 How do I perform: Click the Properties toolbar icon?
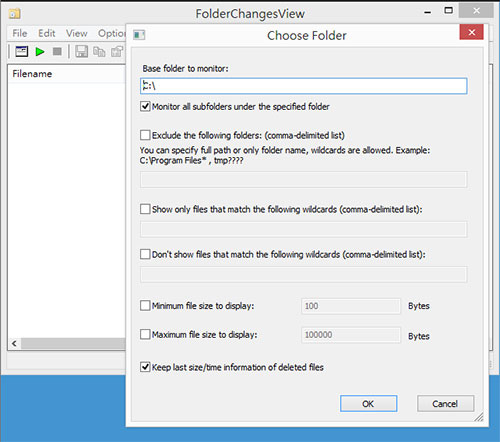click(117, 52)
